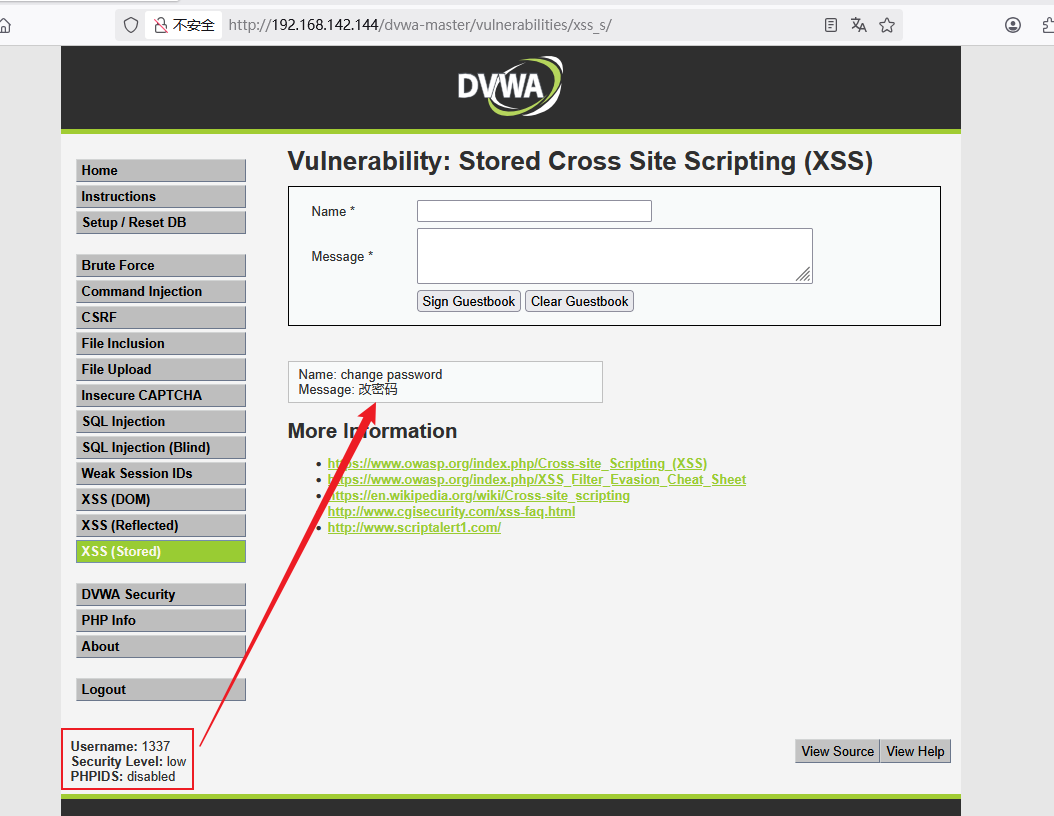Click the insecure connection lock icon
Screen dimensions: 1054x816
(161, 26)
